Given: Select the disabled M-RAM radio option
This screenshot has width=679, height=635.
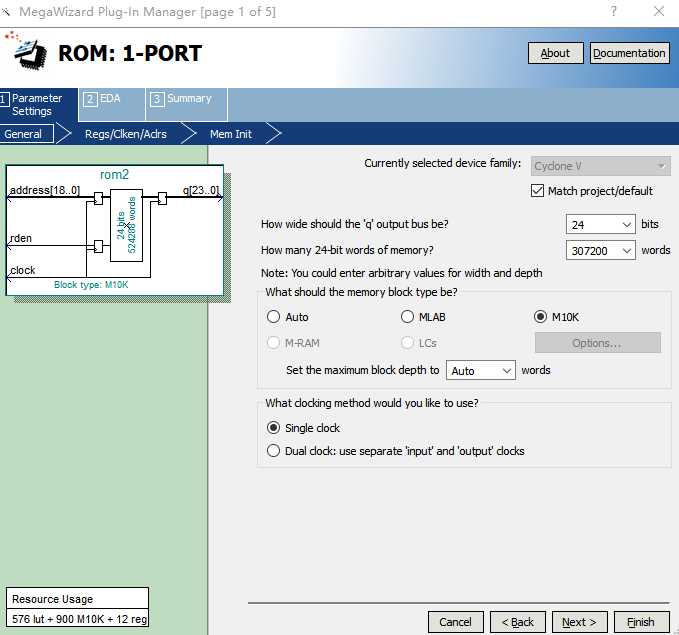Looking at the screenshot, I should pos(273,343).
